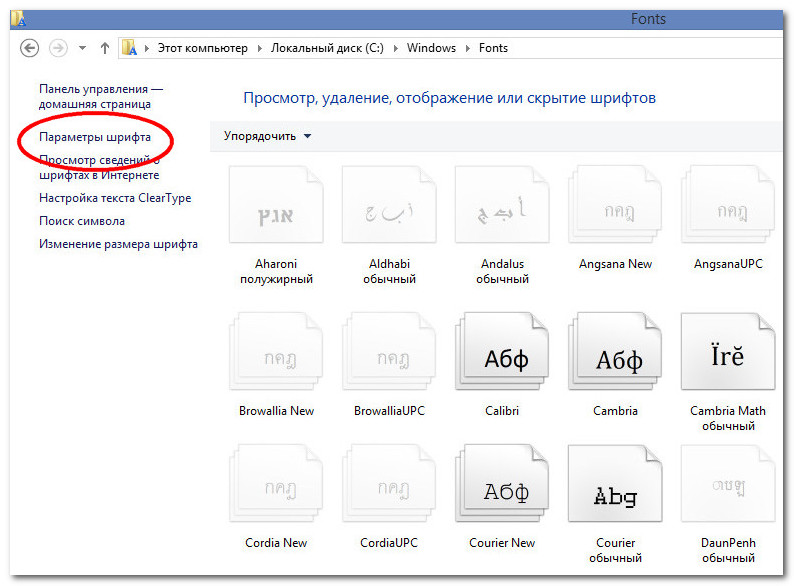This screenshot has height=586, width=794.
Task: Go up one folder level arrow
Action: (105, 48)
